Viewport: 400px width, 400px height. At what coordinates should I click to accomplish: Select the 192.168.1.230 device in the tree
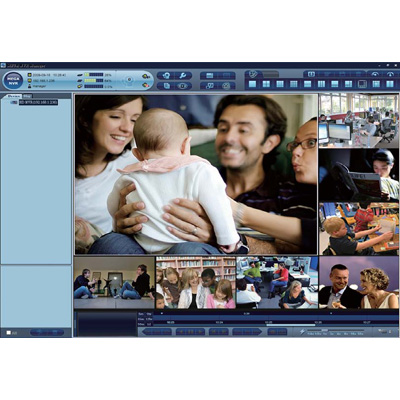[38, 102]
